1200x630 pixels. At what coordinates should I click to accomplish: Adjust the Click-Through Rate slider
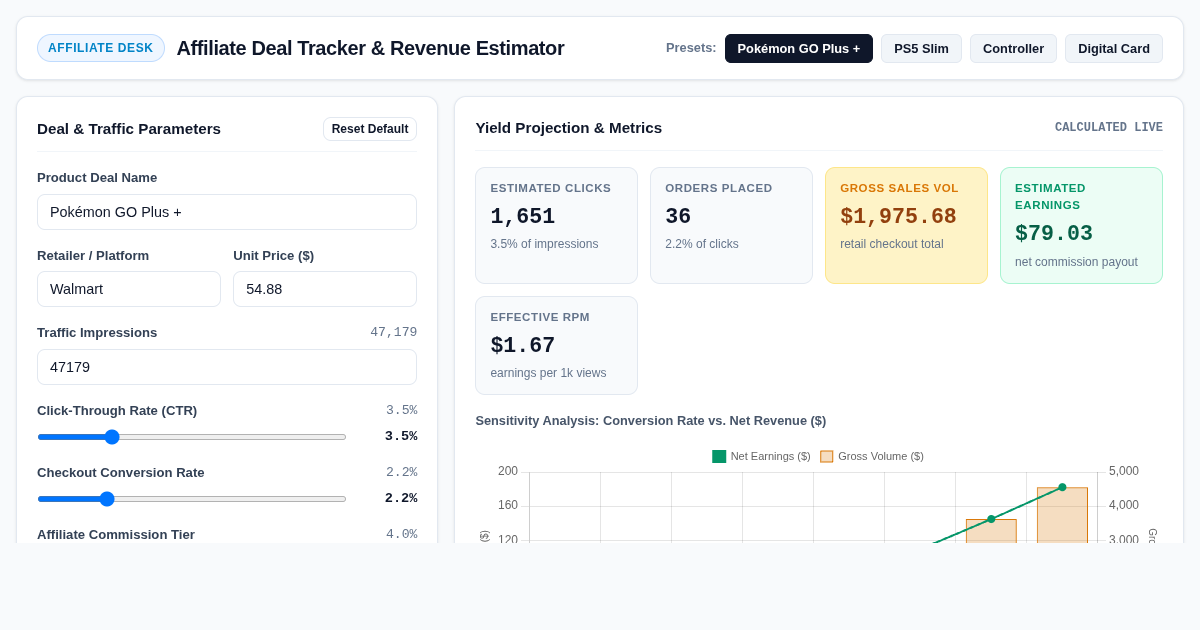[192, 437]
